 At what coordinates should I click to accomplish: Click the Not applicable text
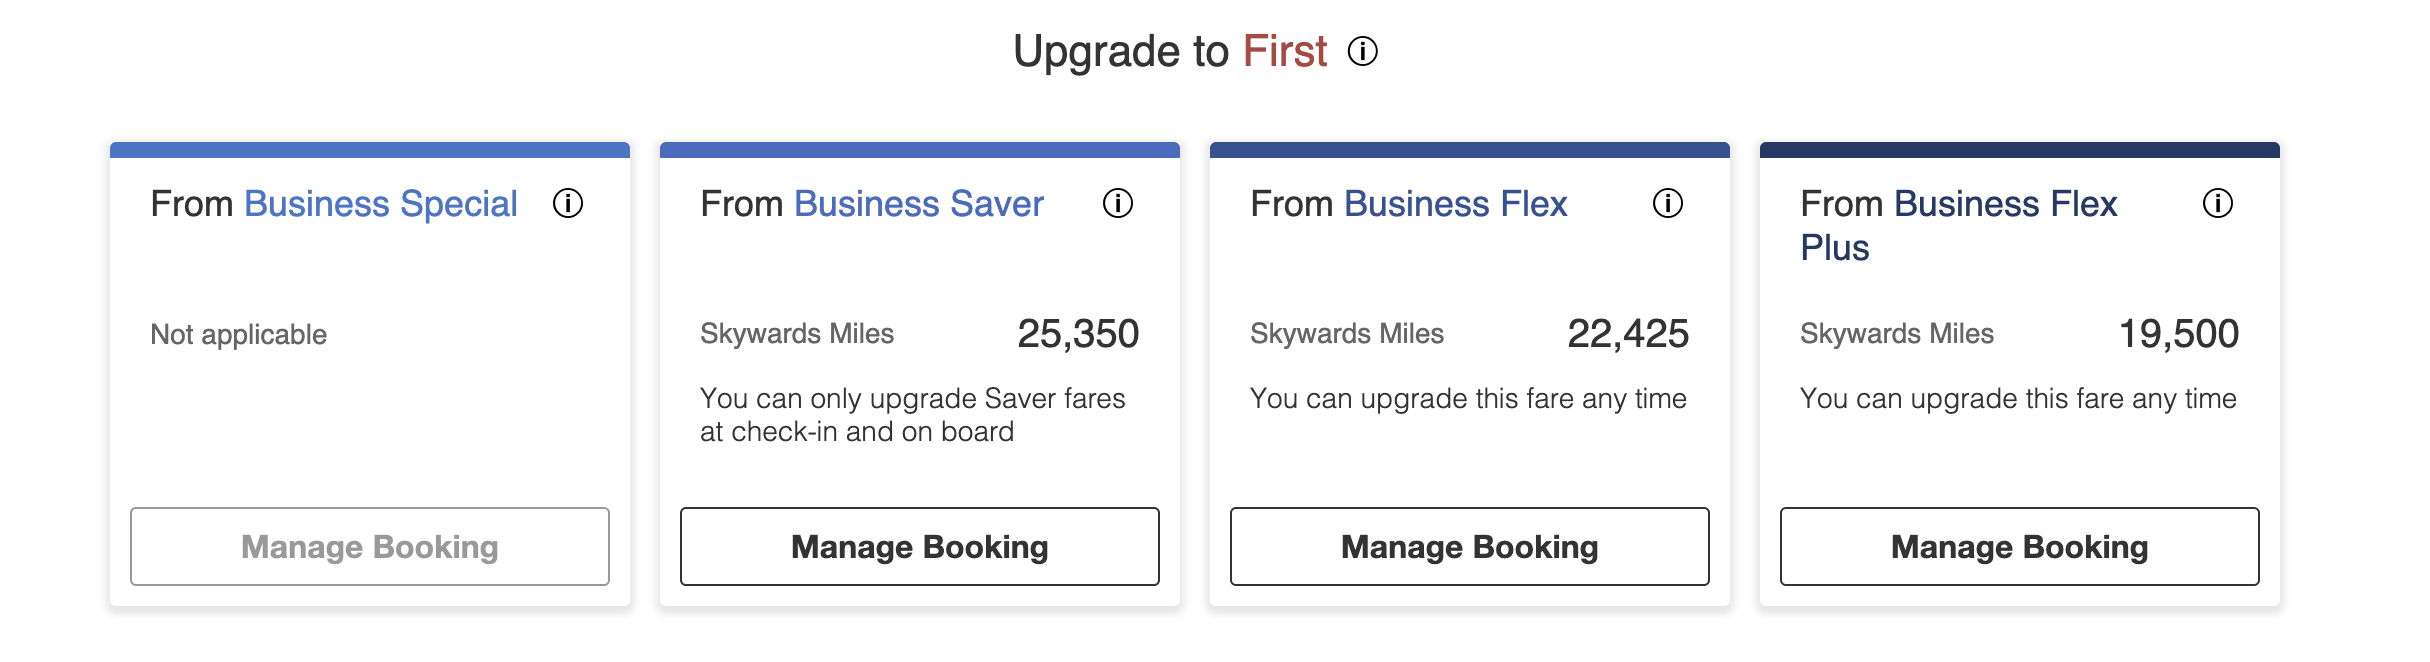click(239, 335)
